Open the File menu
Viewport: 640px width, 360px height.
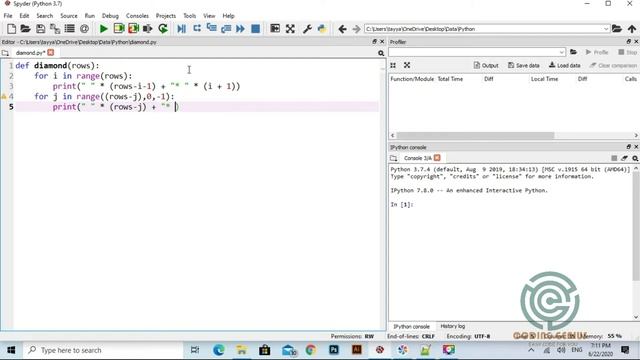coord(8,16)
